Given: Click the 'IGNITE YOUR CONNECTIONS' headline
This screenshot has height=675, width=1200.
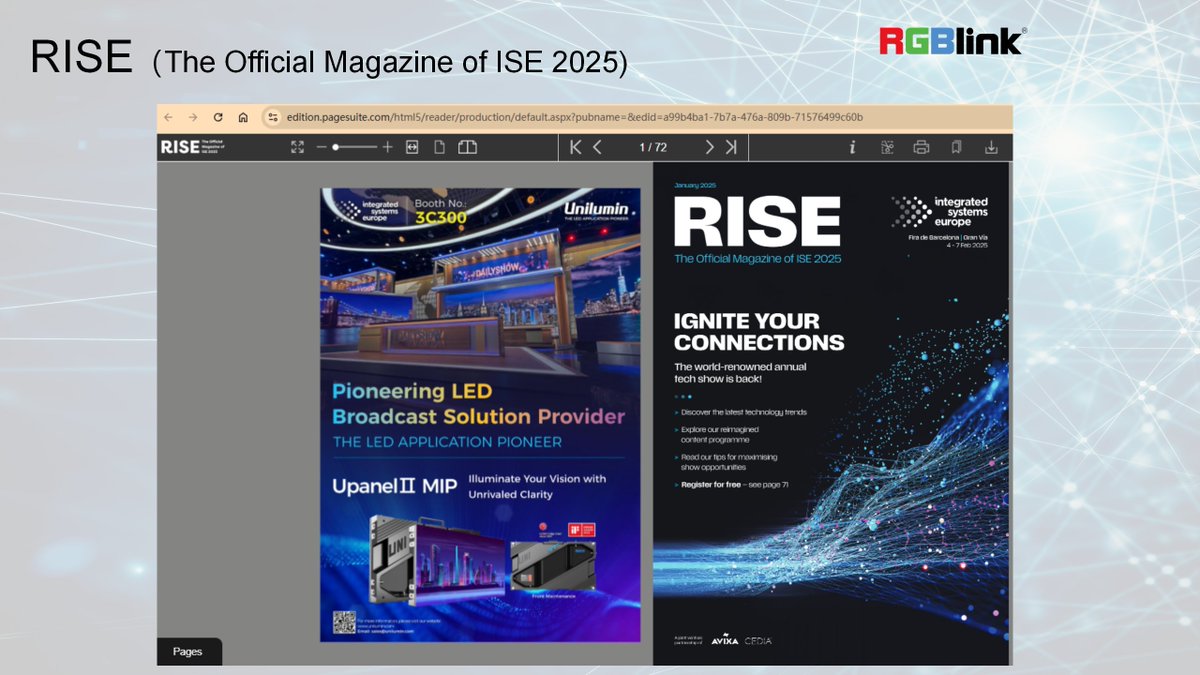Looking at the screenshot, I should [x=759, y=332].
